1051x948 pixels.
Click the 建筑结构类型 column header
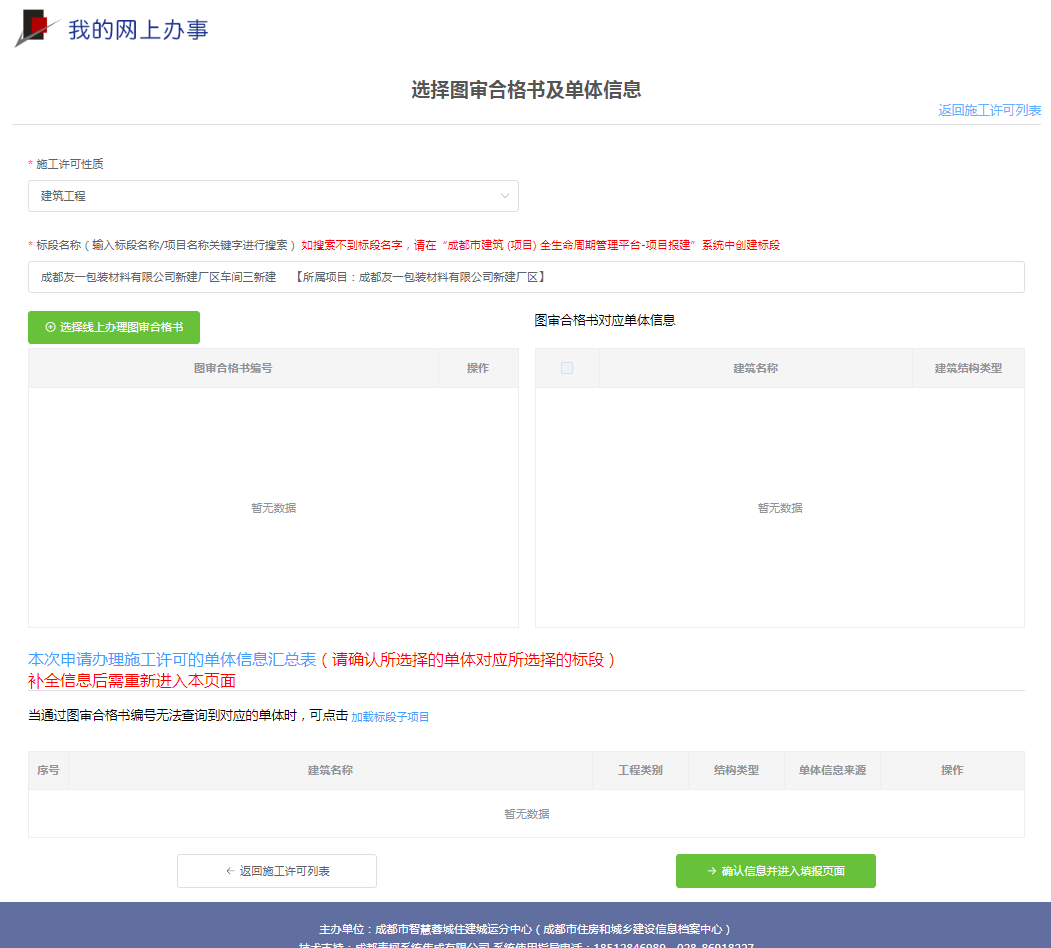pos(967,368)
